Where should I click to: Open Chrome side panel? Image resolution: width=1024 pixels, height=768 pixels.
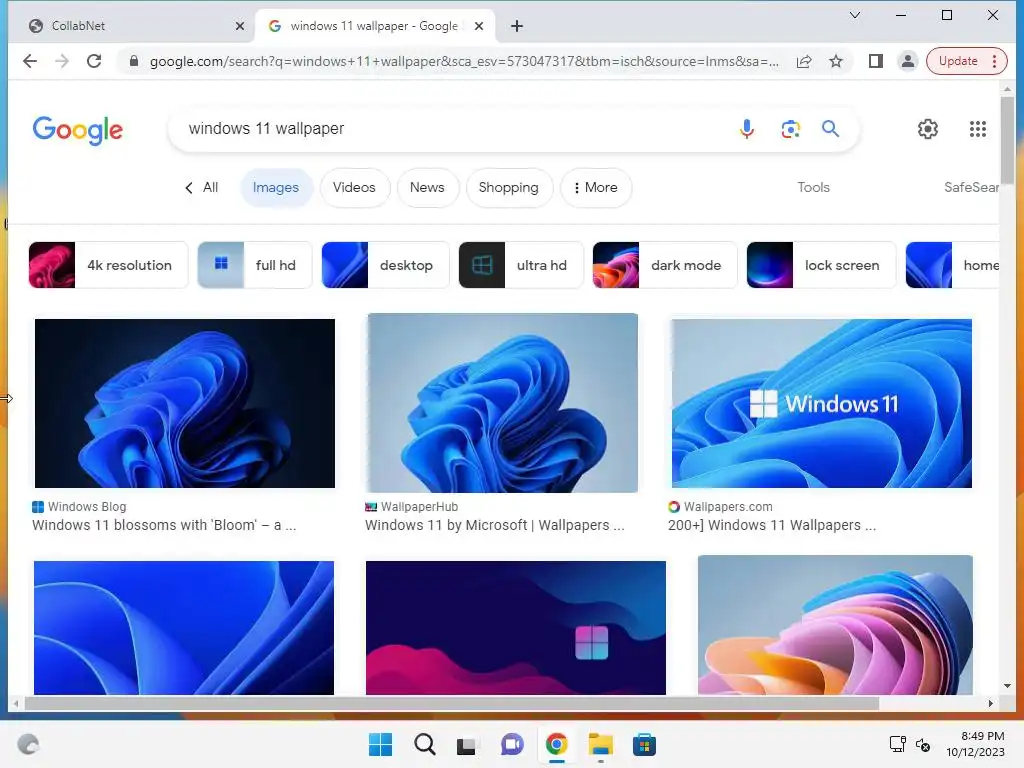(876, 61)
